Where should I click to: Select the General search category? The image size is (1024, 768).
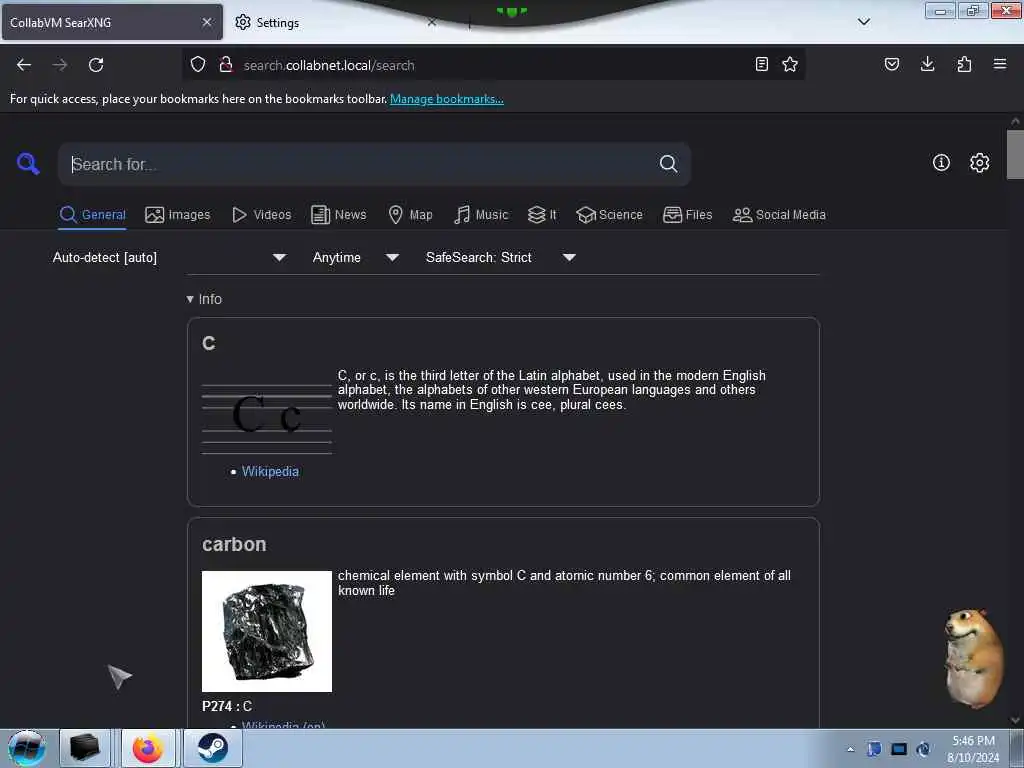pyautogui.click(x=93, y=215)
